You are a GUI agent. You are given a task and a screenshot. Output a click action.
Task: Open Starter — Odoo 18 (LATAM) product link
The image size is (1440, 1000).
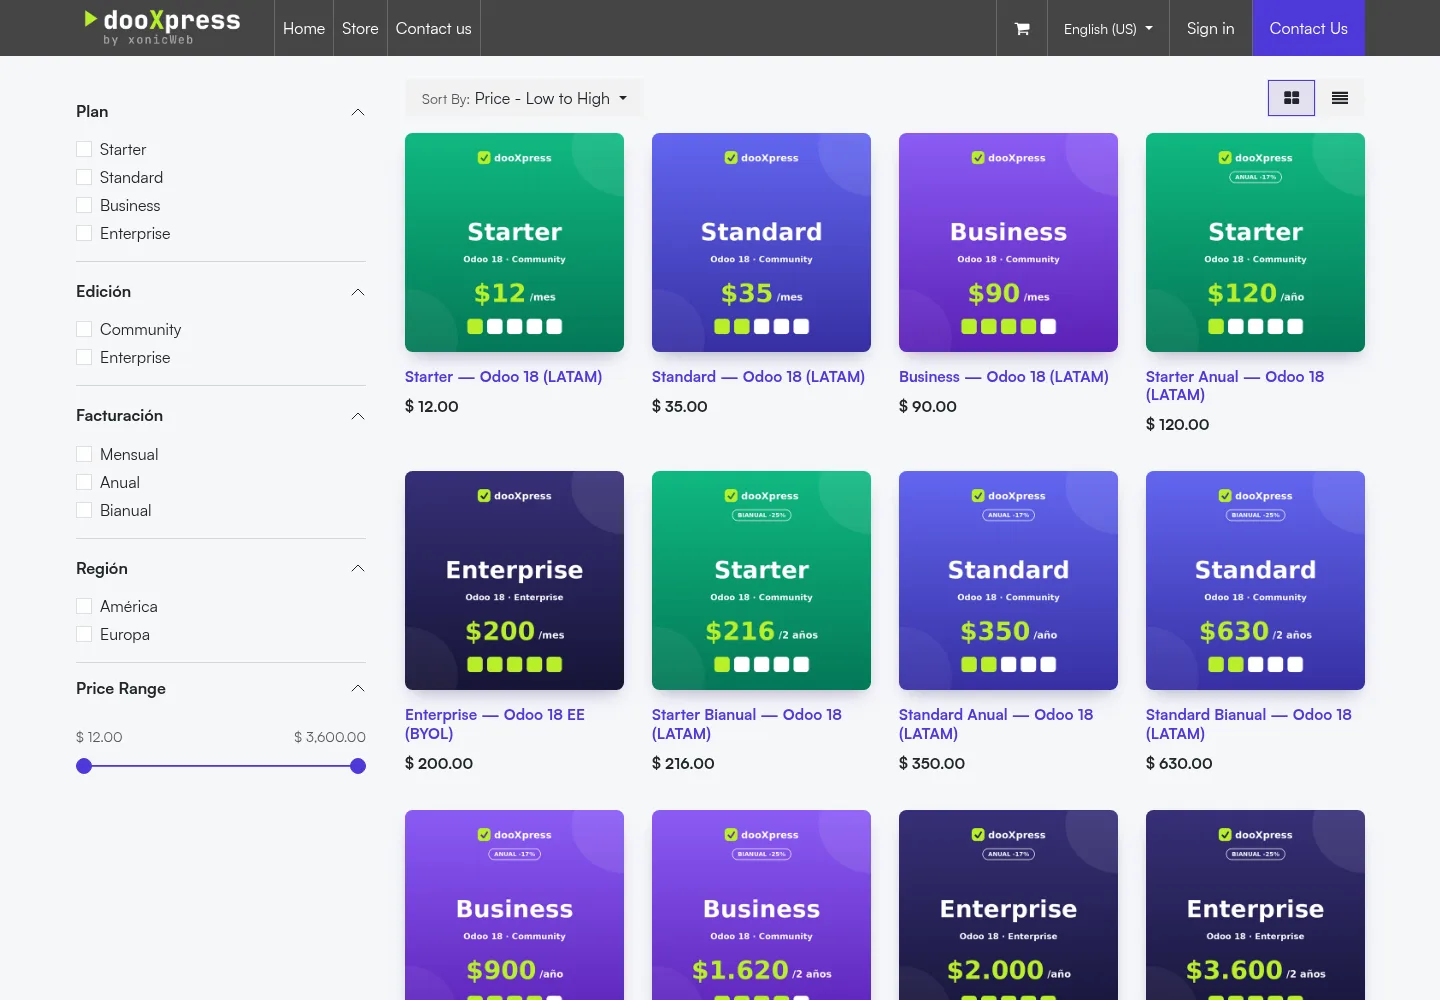tap(503, 377)
